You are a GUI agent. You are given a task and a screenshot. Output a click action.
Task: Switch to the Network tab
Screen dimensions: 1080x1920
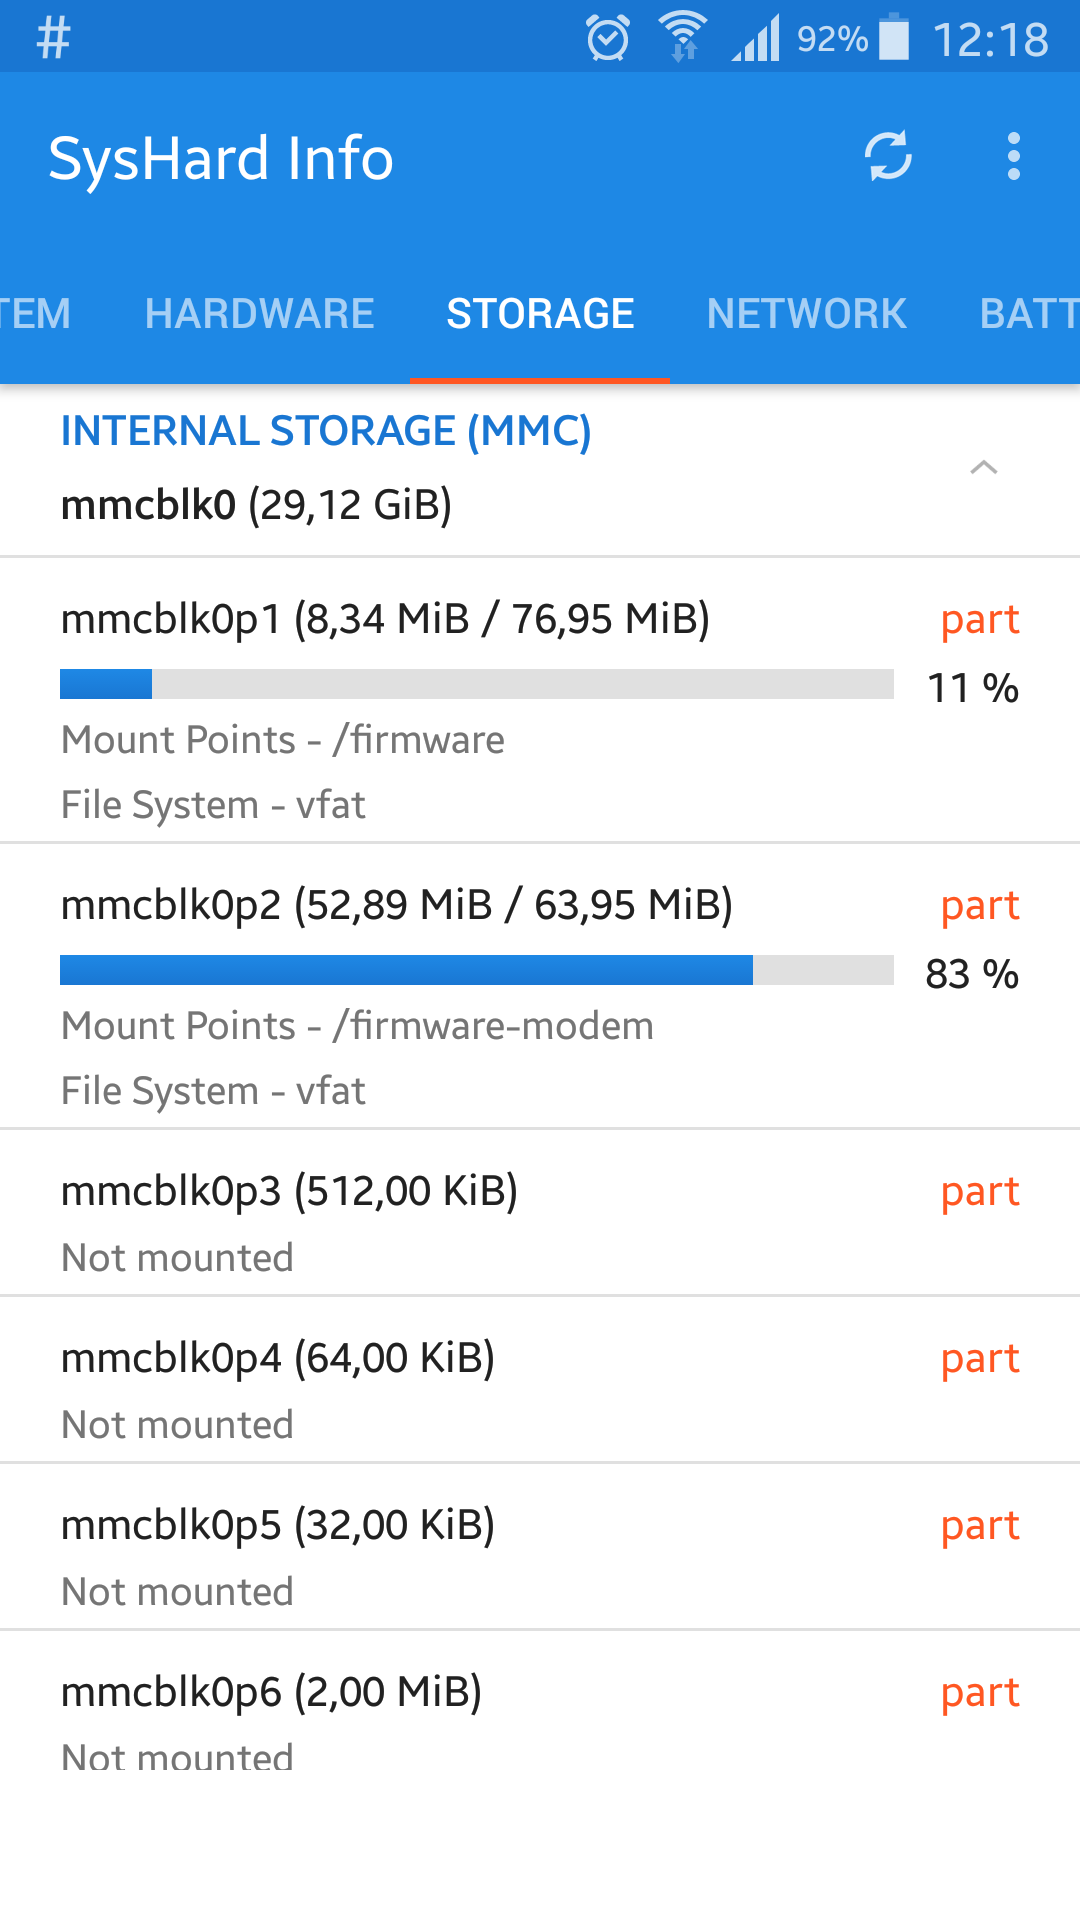[806, 314]
